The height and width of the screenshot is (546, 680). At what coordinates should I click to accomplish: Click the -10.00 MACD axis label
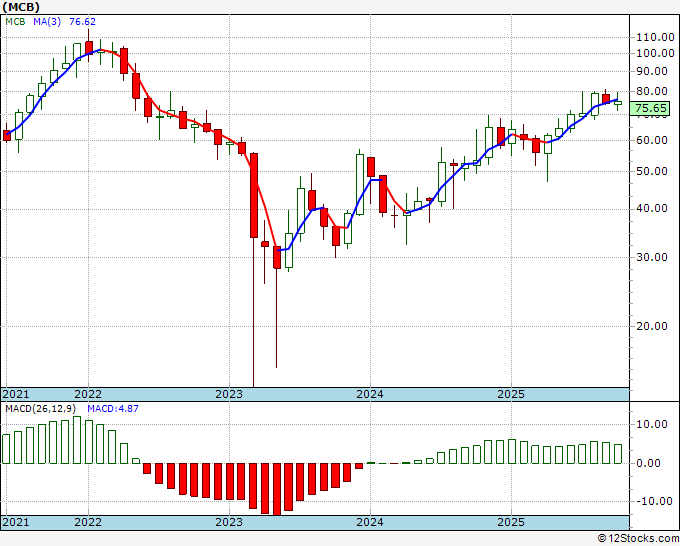coord(652,501)
